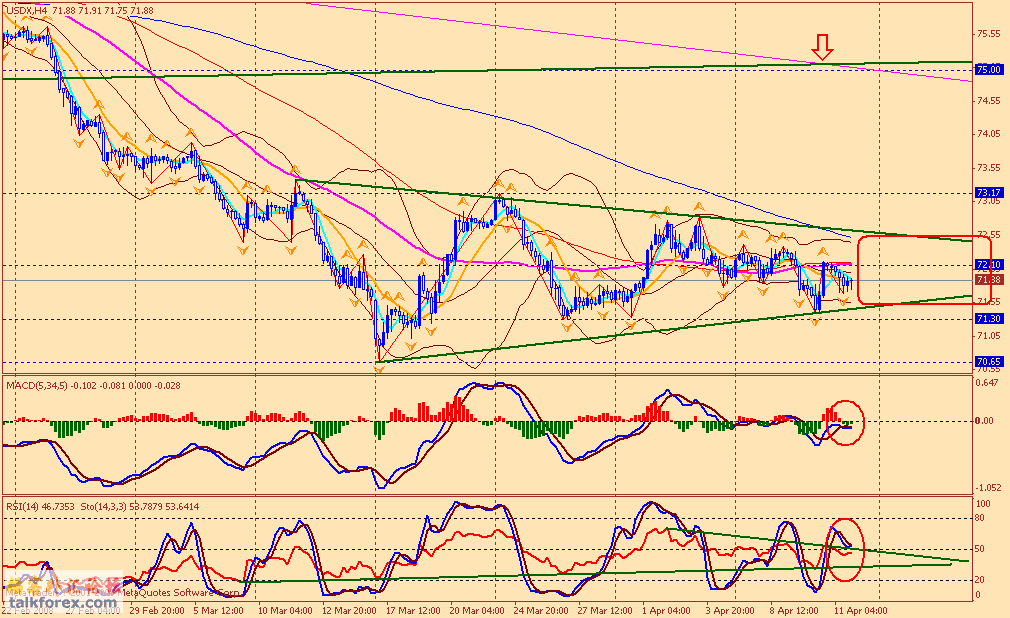Click the 72.55 price axis value

coord(988,235)
